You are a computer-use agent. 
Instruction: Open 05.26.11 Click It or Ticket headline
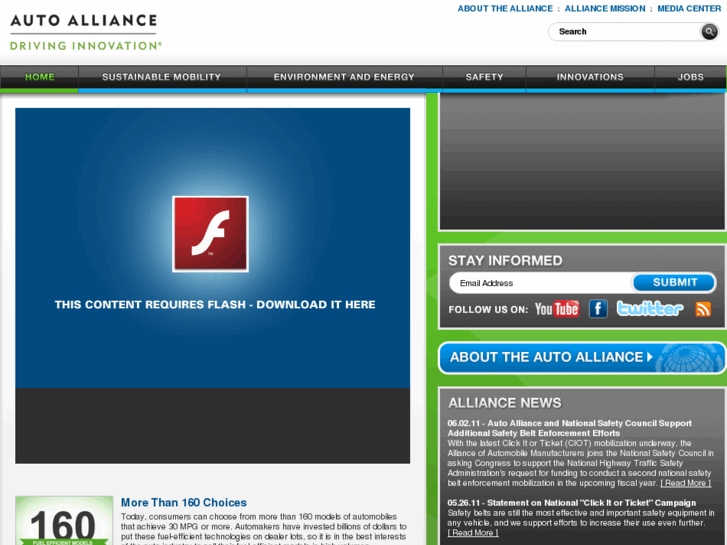click(x=572, y=503)
